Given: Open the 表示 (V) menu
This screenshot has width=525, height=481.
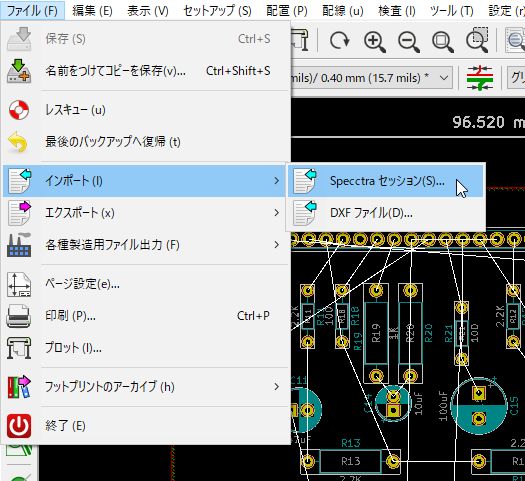Looking at the screenshot, I should click(x=148, y=11).
